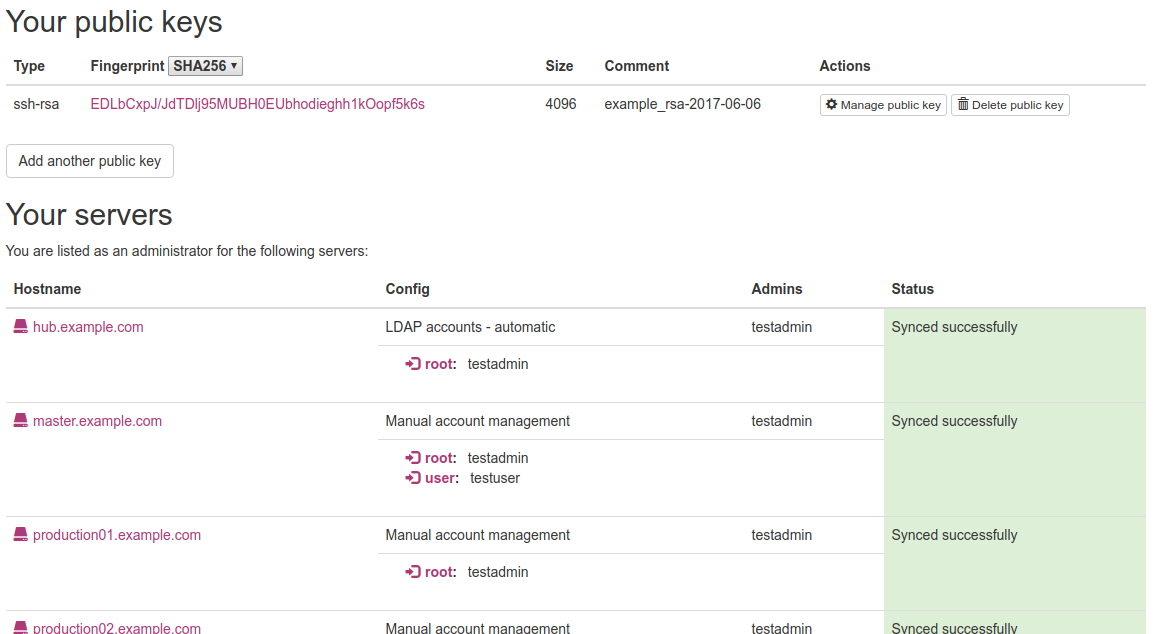The width and height of the screenshot is (1154, 634).
Task: Click 'Synced successfully' status for master.example.com
Action: (954, 421)
